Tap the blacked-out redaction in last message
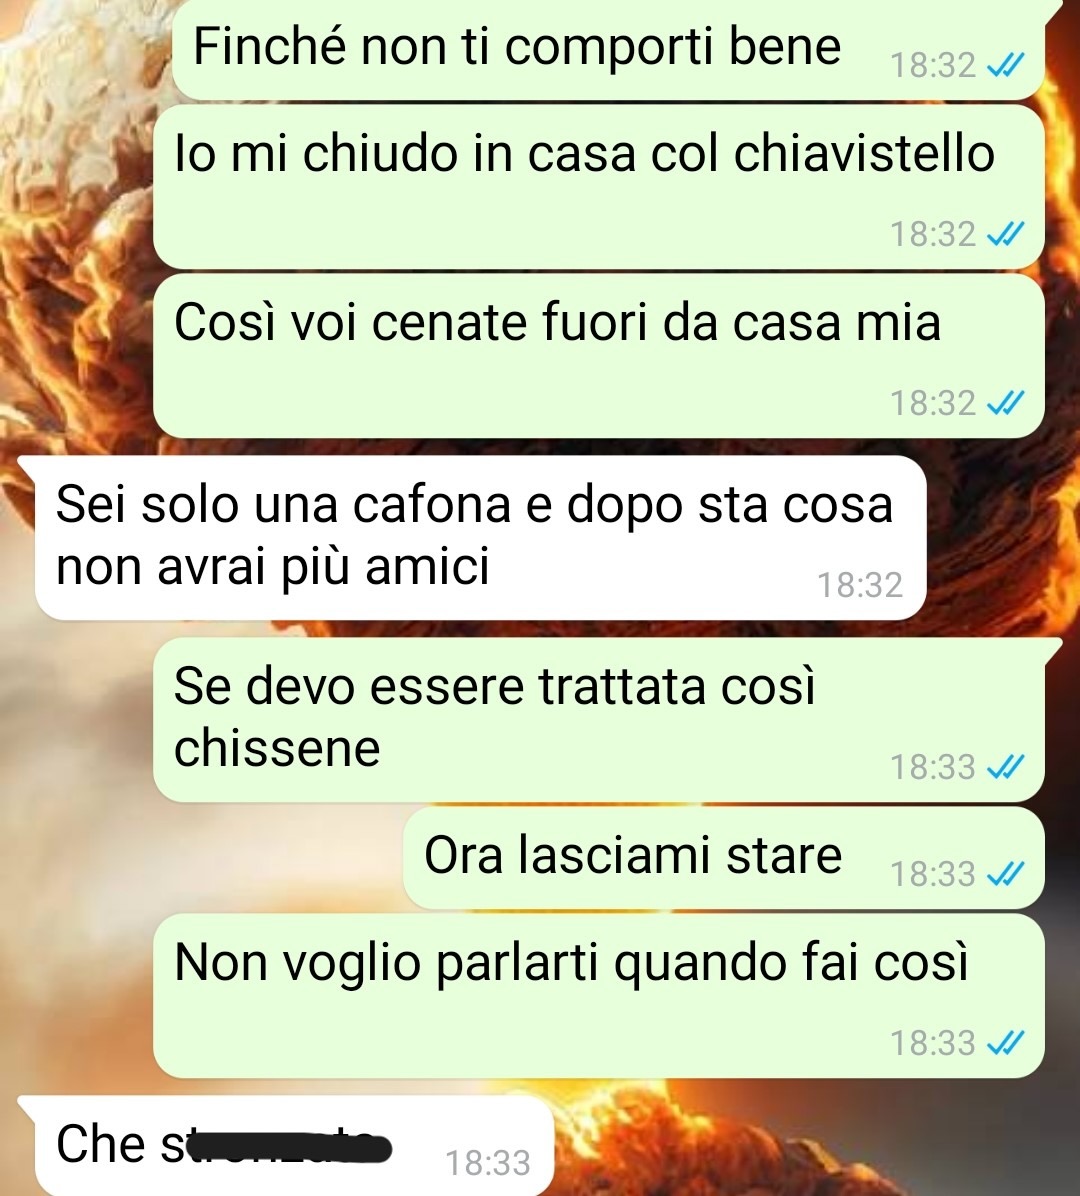This screenshot has width=1080, height=1196. (288, 1146)
